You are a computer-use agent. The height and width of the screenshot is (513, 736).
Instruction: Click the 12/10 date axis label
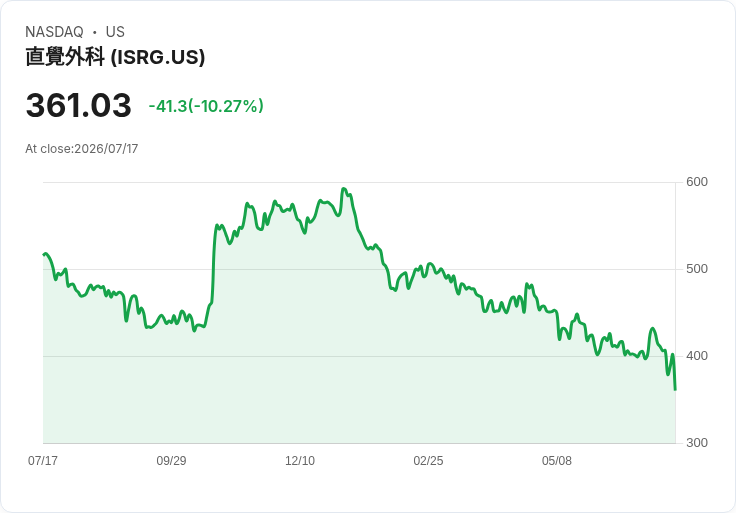coord(300,460)
